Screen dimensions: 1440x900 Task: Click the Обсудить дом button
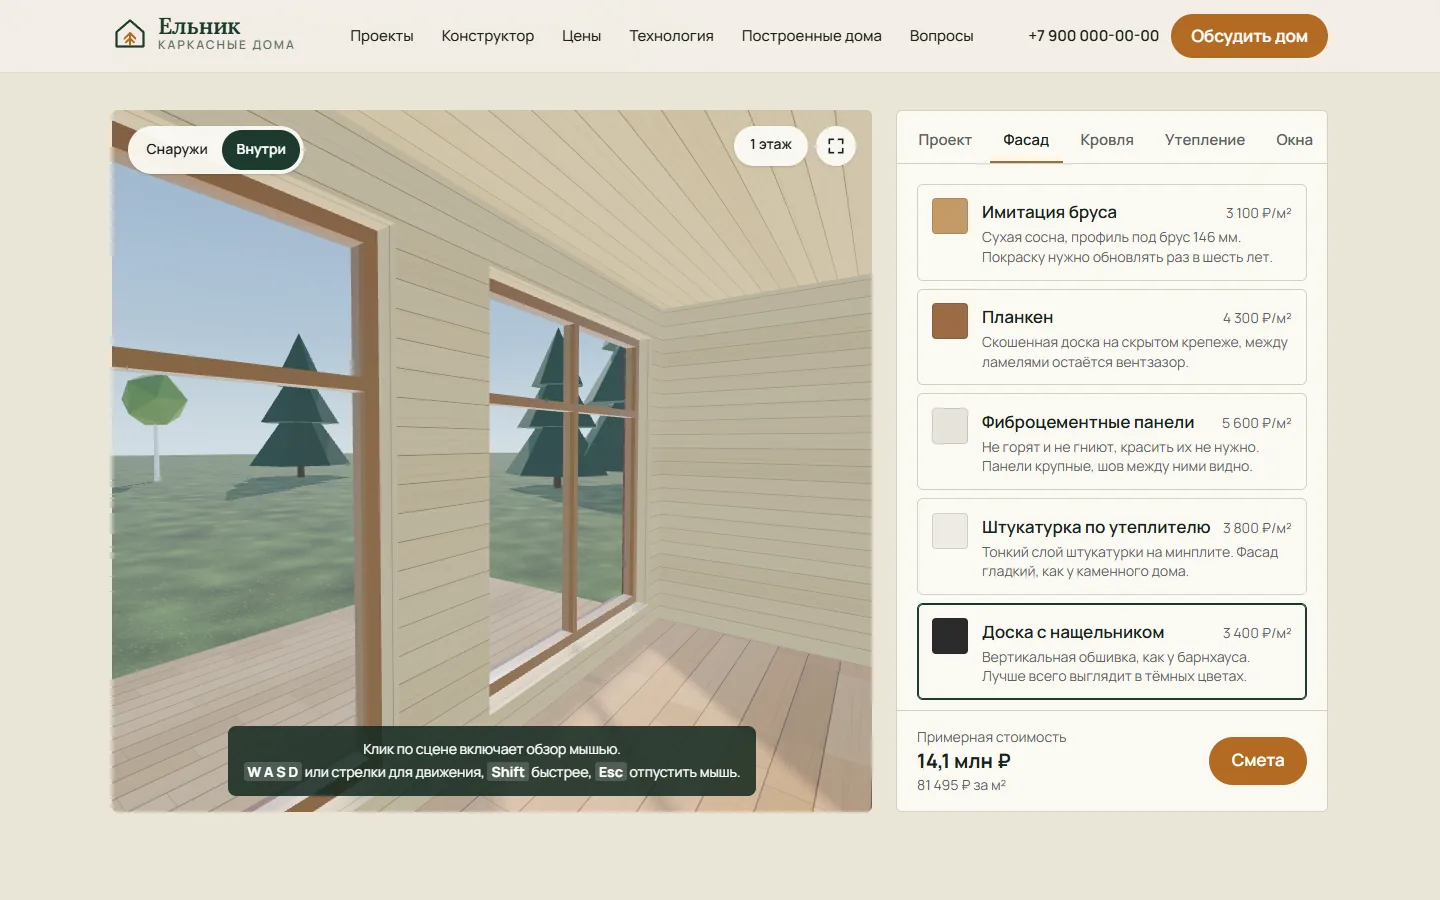point(1249,36)
